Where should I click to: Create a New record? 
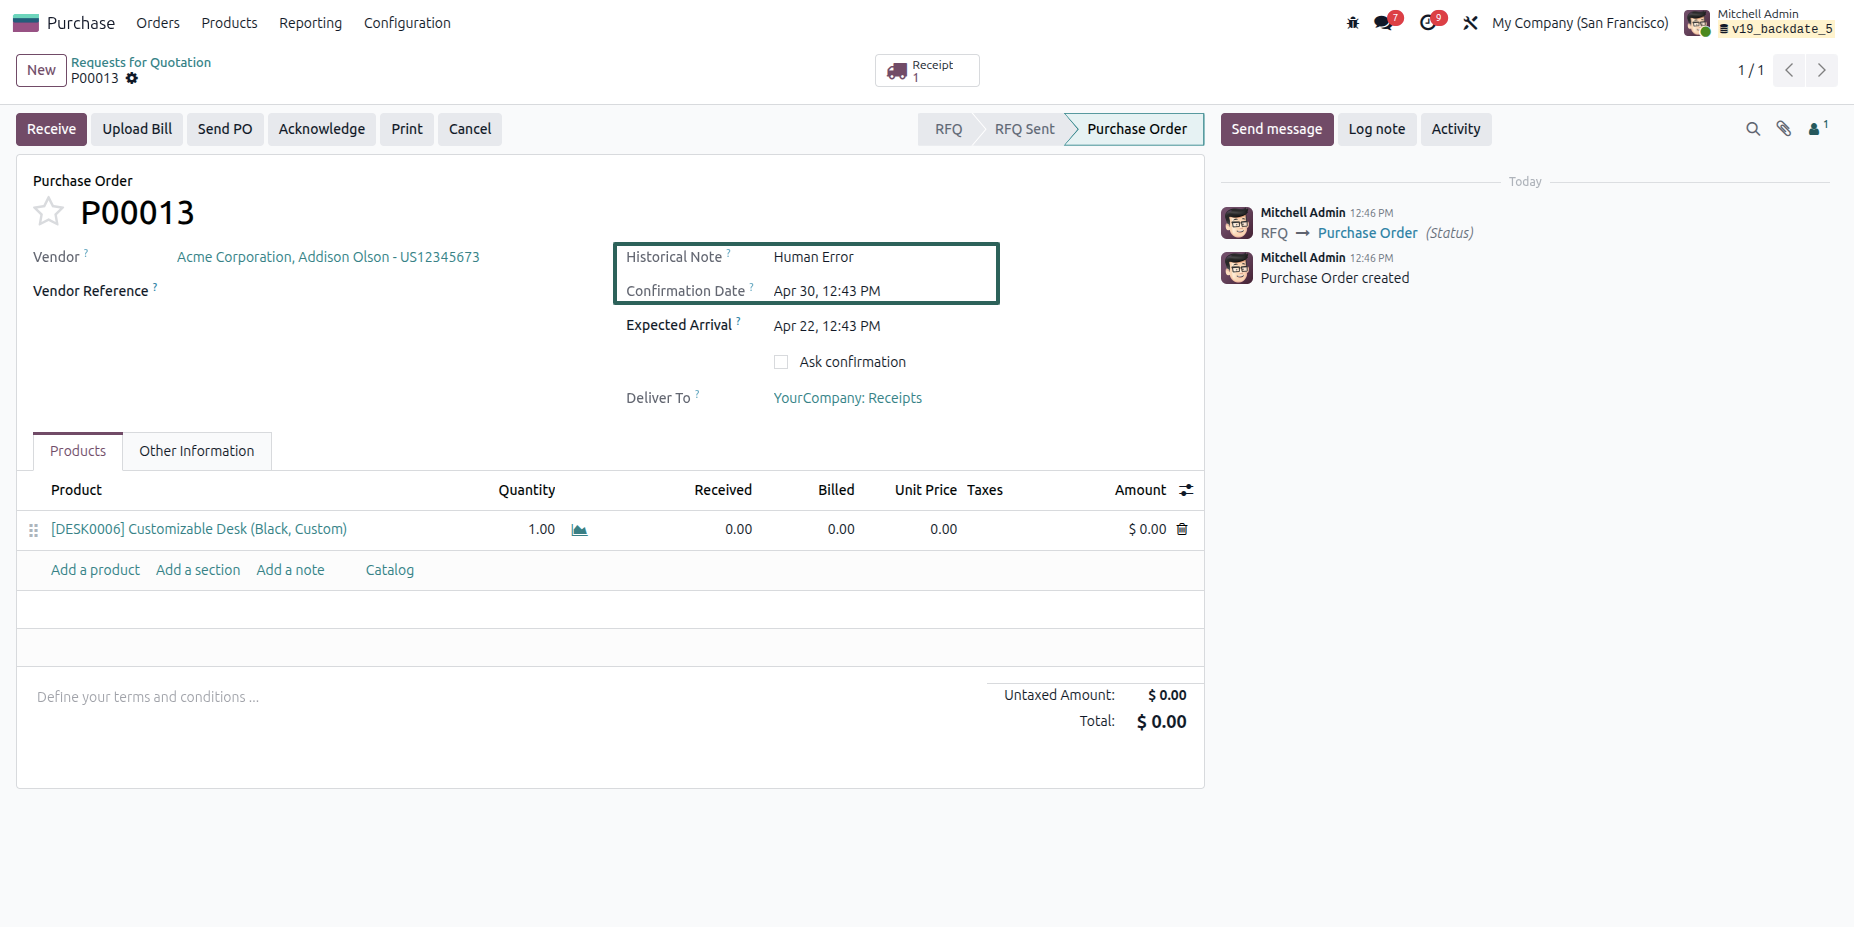[x=41, y=70]
